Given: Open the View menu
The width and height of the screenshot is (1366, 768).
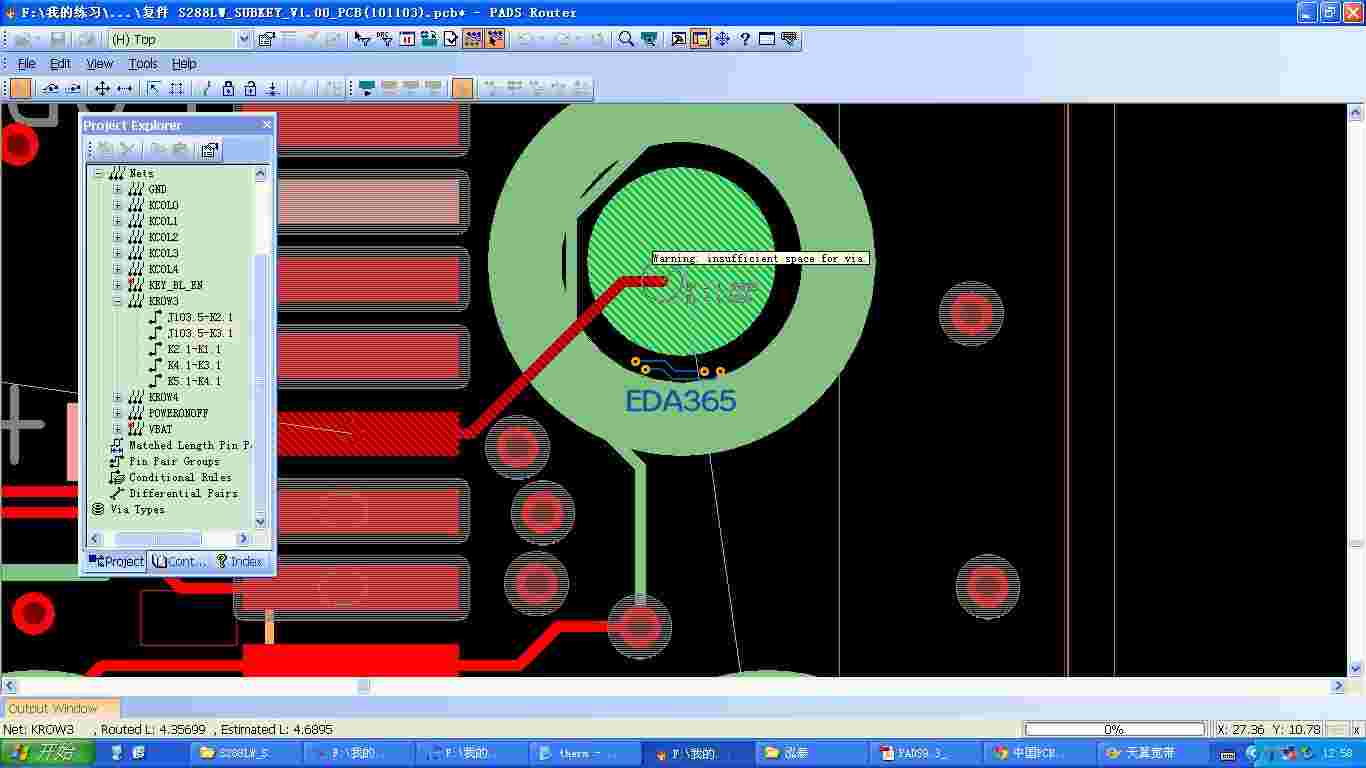Looking at the screenshot, I should 99,63.
